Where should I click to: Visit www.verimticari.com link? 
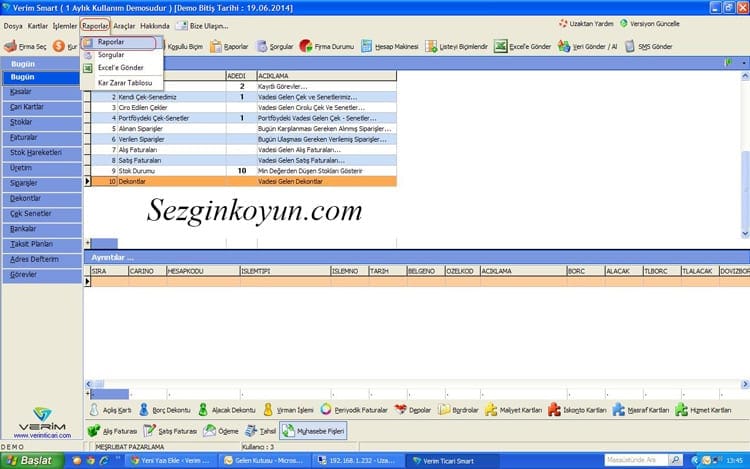pyautogui.click(x=42, y=436)
